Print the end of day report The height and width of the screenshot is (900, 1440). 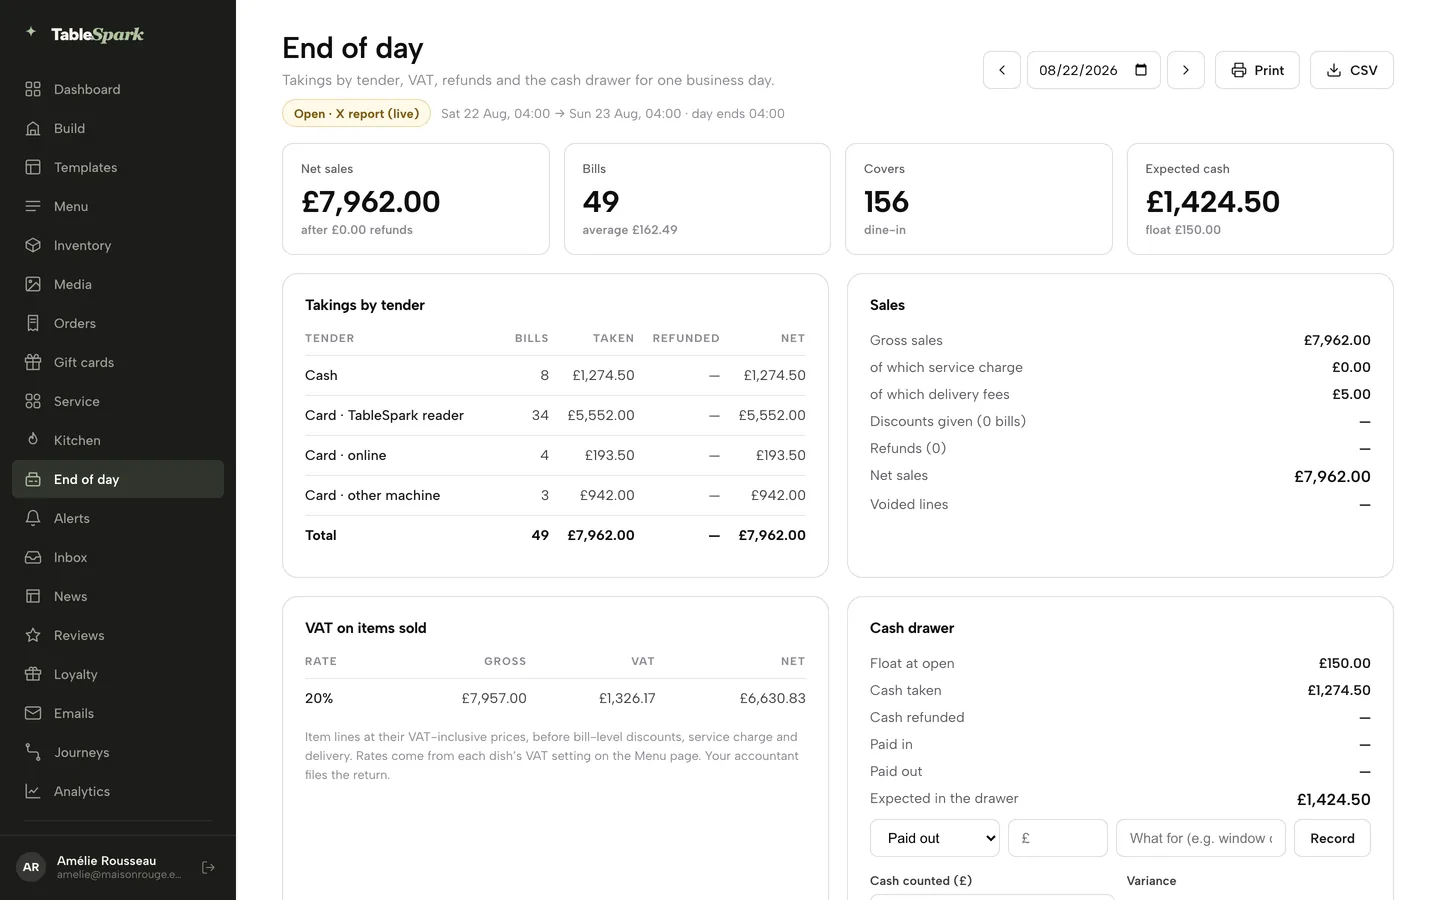[x=1257, y=70]
